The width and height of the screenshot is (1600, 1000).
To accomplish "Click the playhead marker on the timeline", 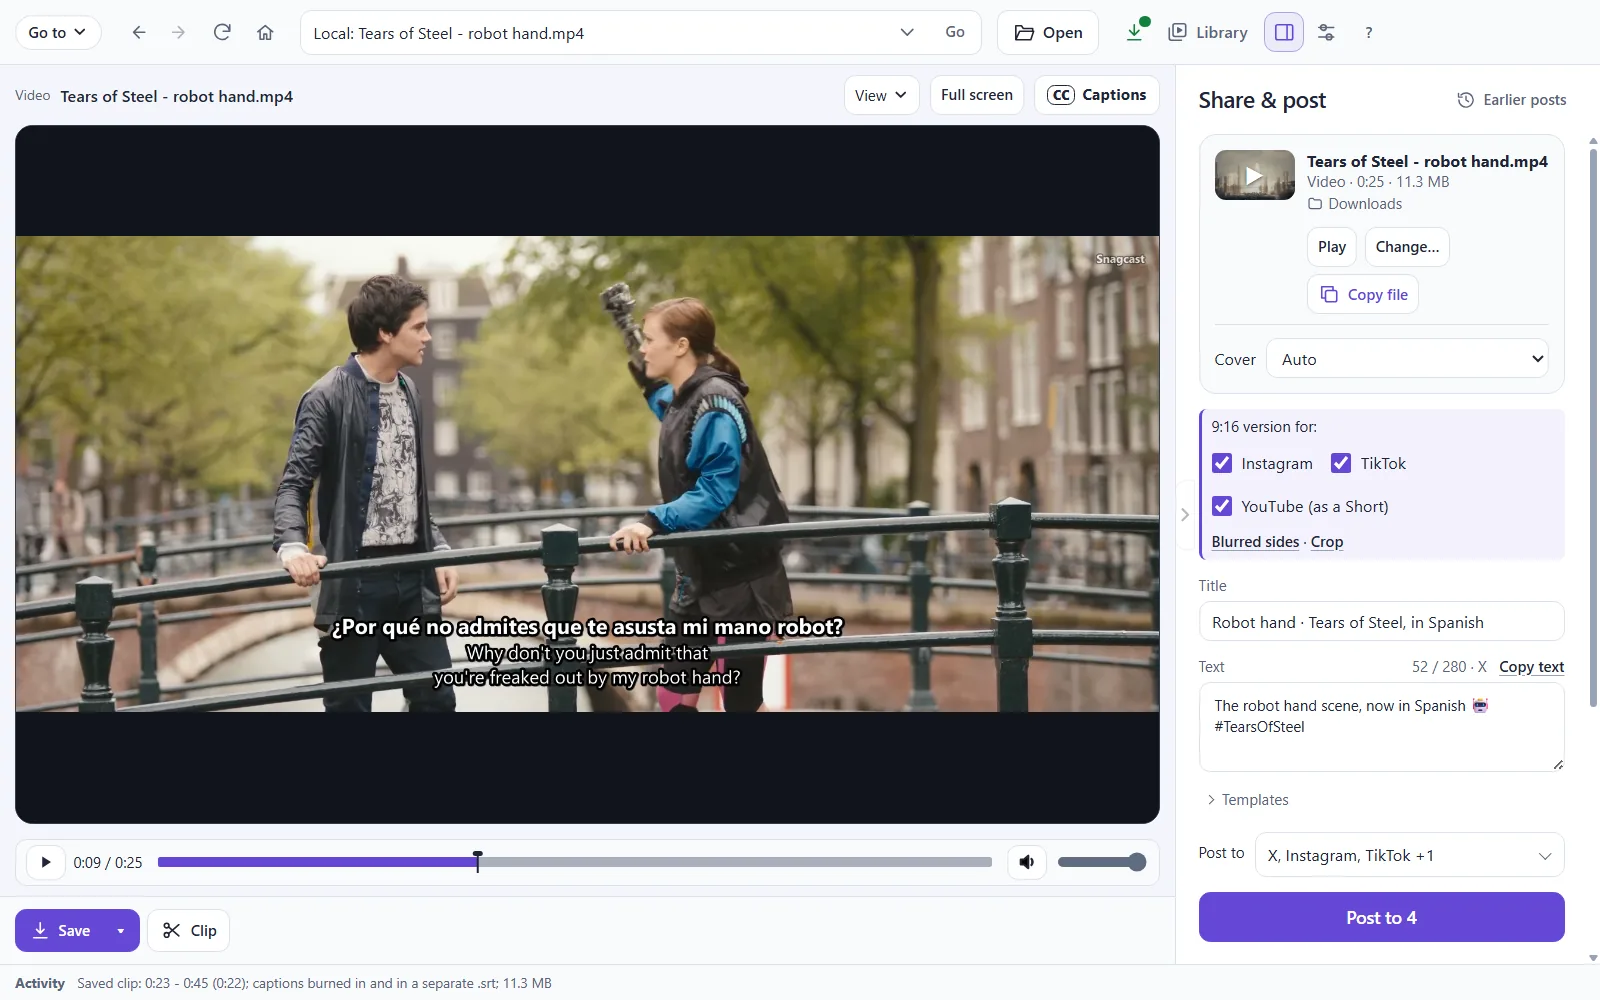I will click(x=478, y=861).
